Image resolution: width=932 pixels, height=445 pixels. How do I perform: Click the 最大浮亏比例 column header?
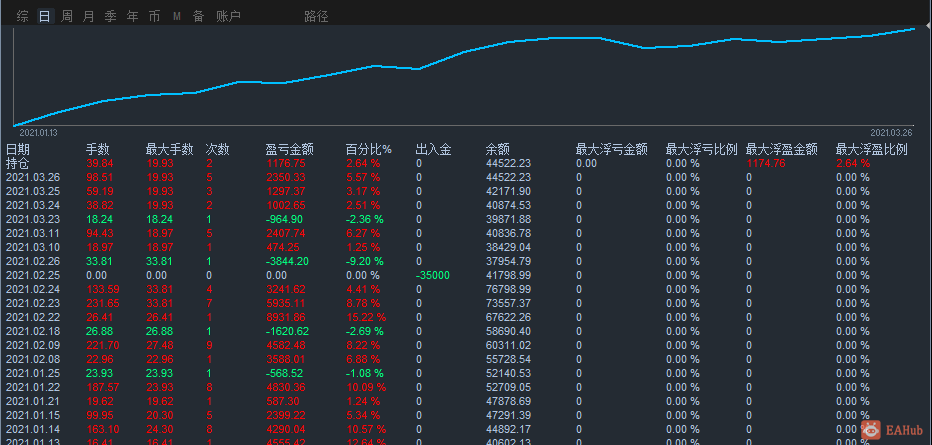pyautogui.click(x=701, y=150)
